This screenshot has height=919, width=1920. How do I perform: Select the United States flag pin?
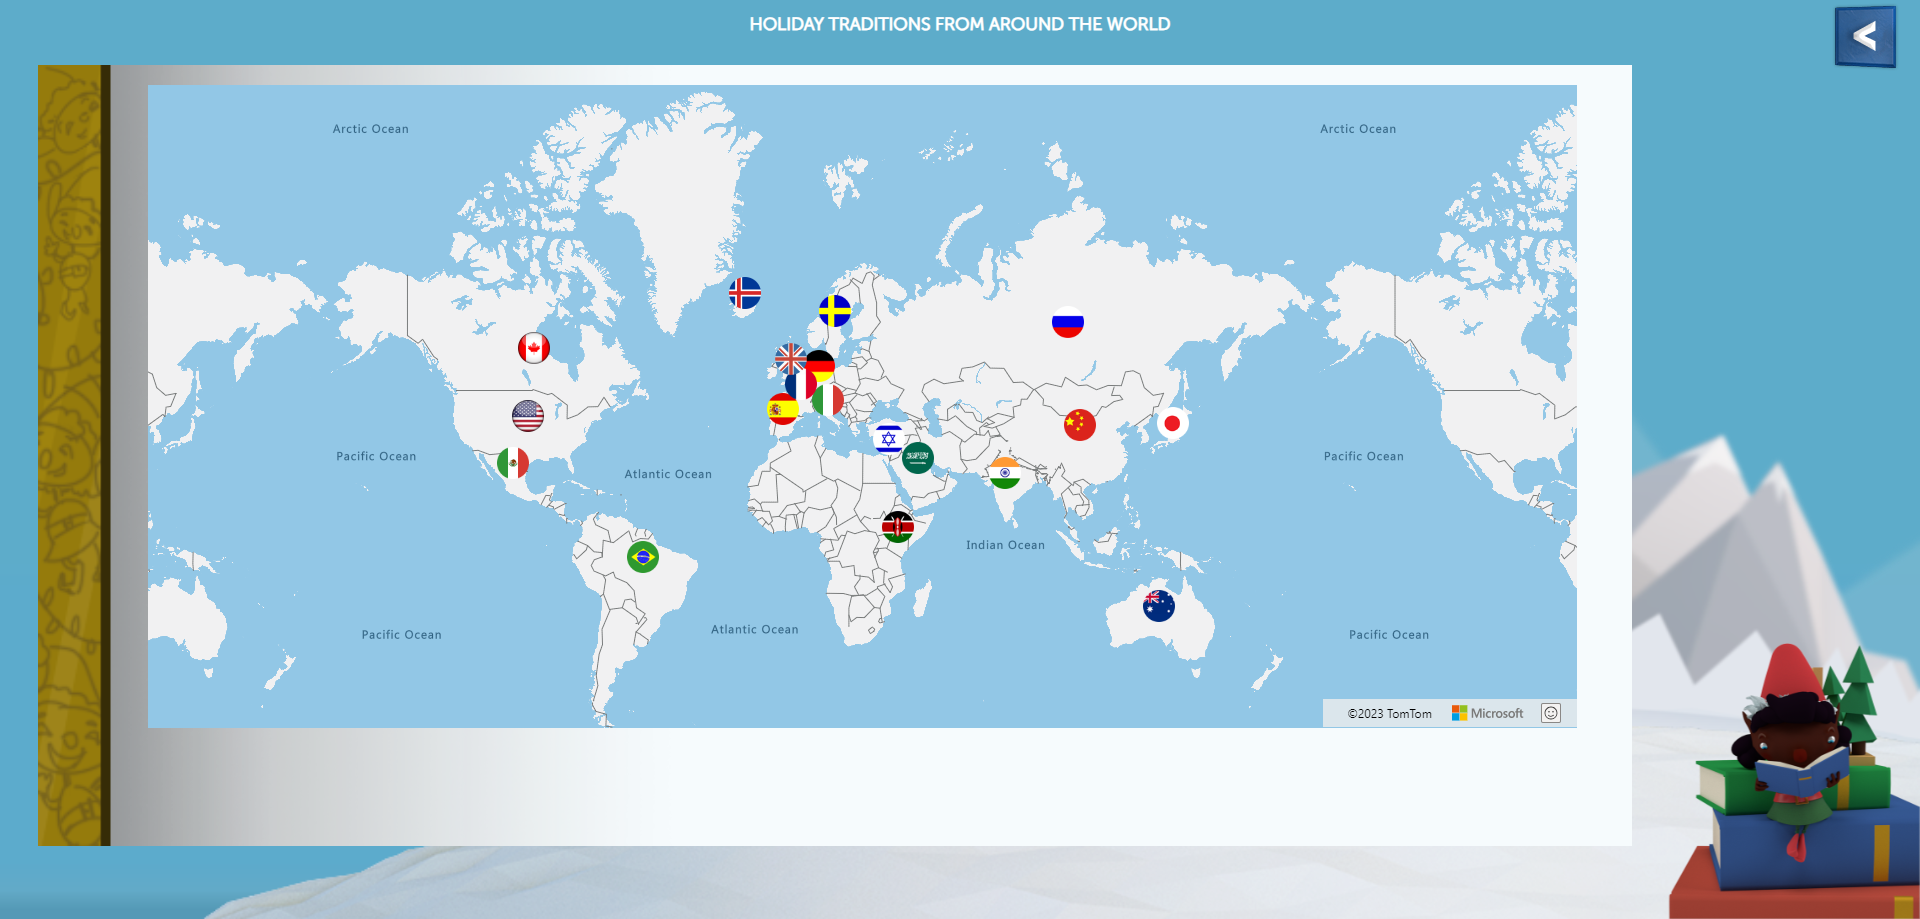pyautogui.click(x=528, y=415)
